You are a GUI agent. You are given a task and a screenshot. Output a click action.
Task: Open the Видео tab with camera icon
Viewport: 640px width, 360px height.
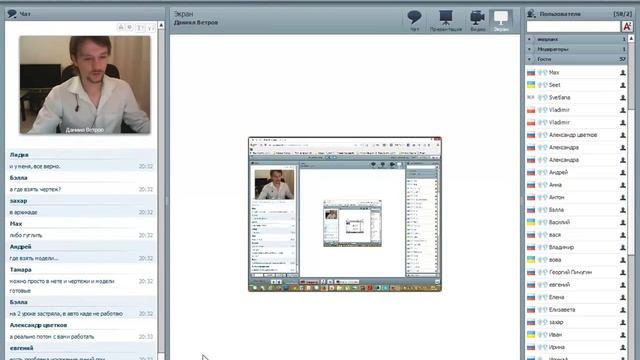(x=477, y=20)
